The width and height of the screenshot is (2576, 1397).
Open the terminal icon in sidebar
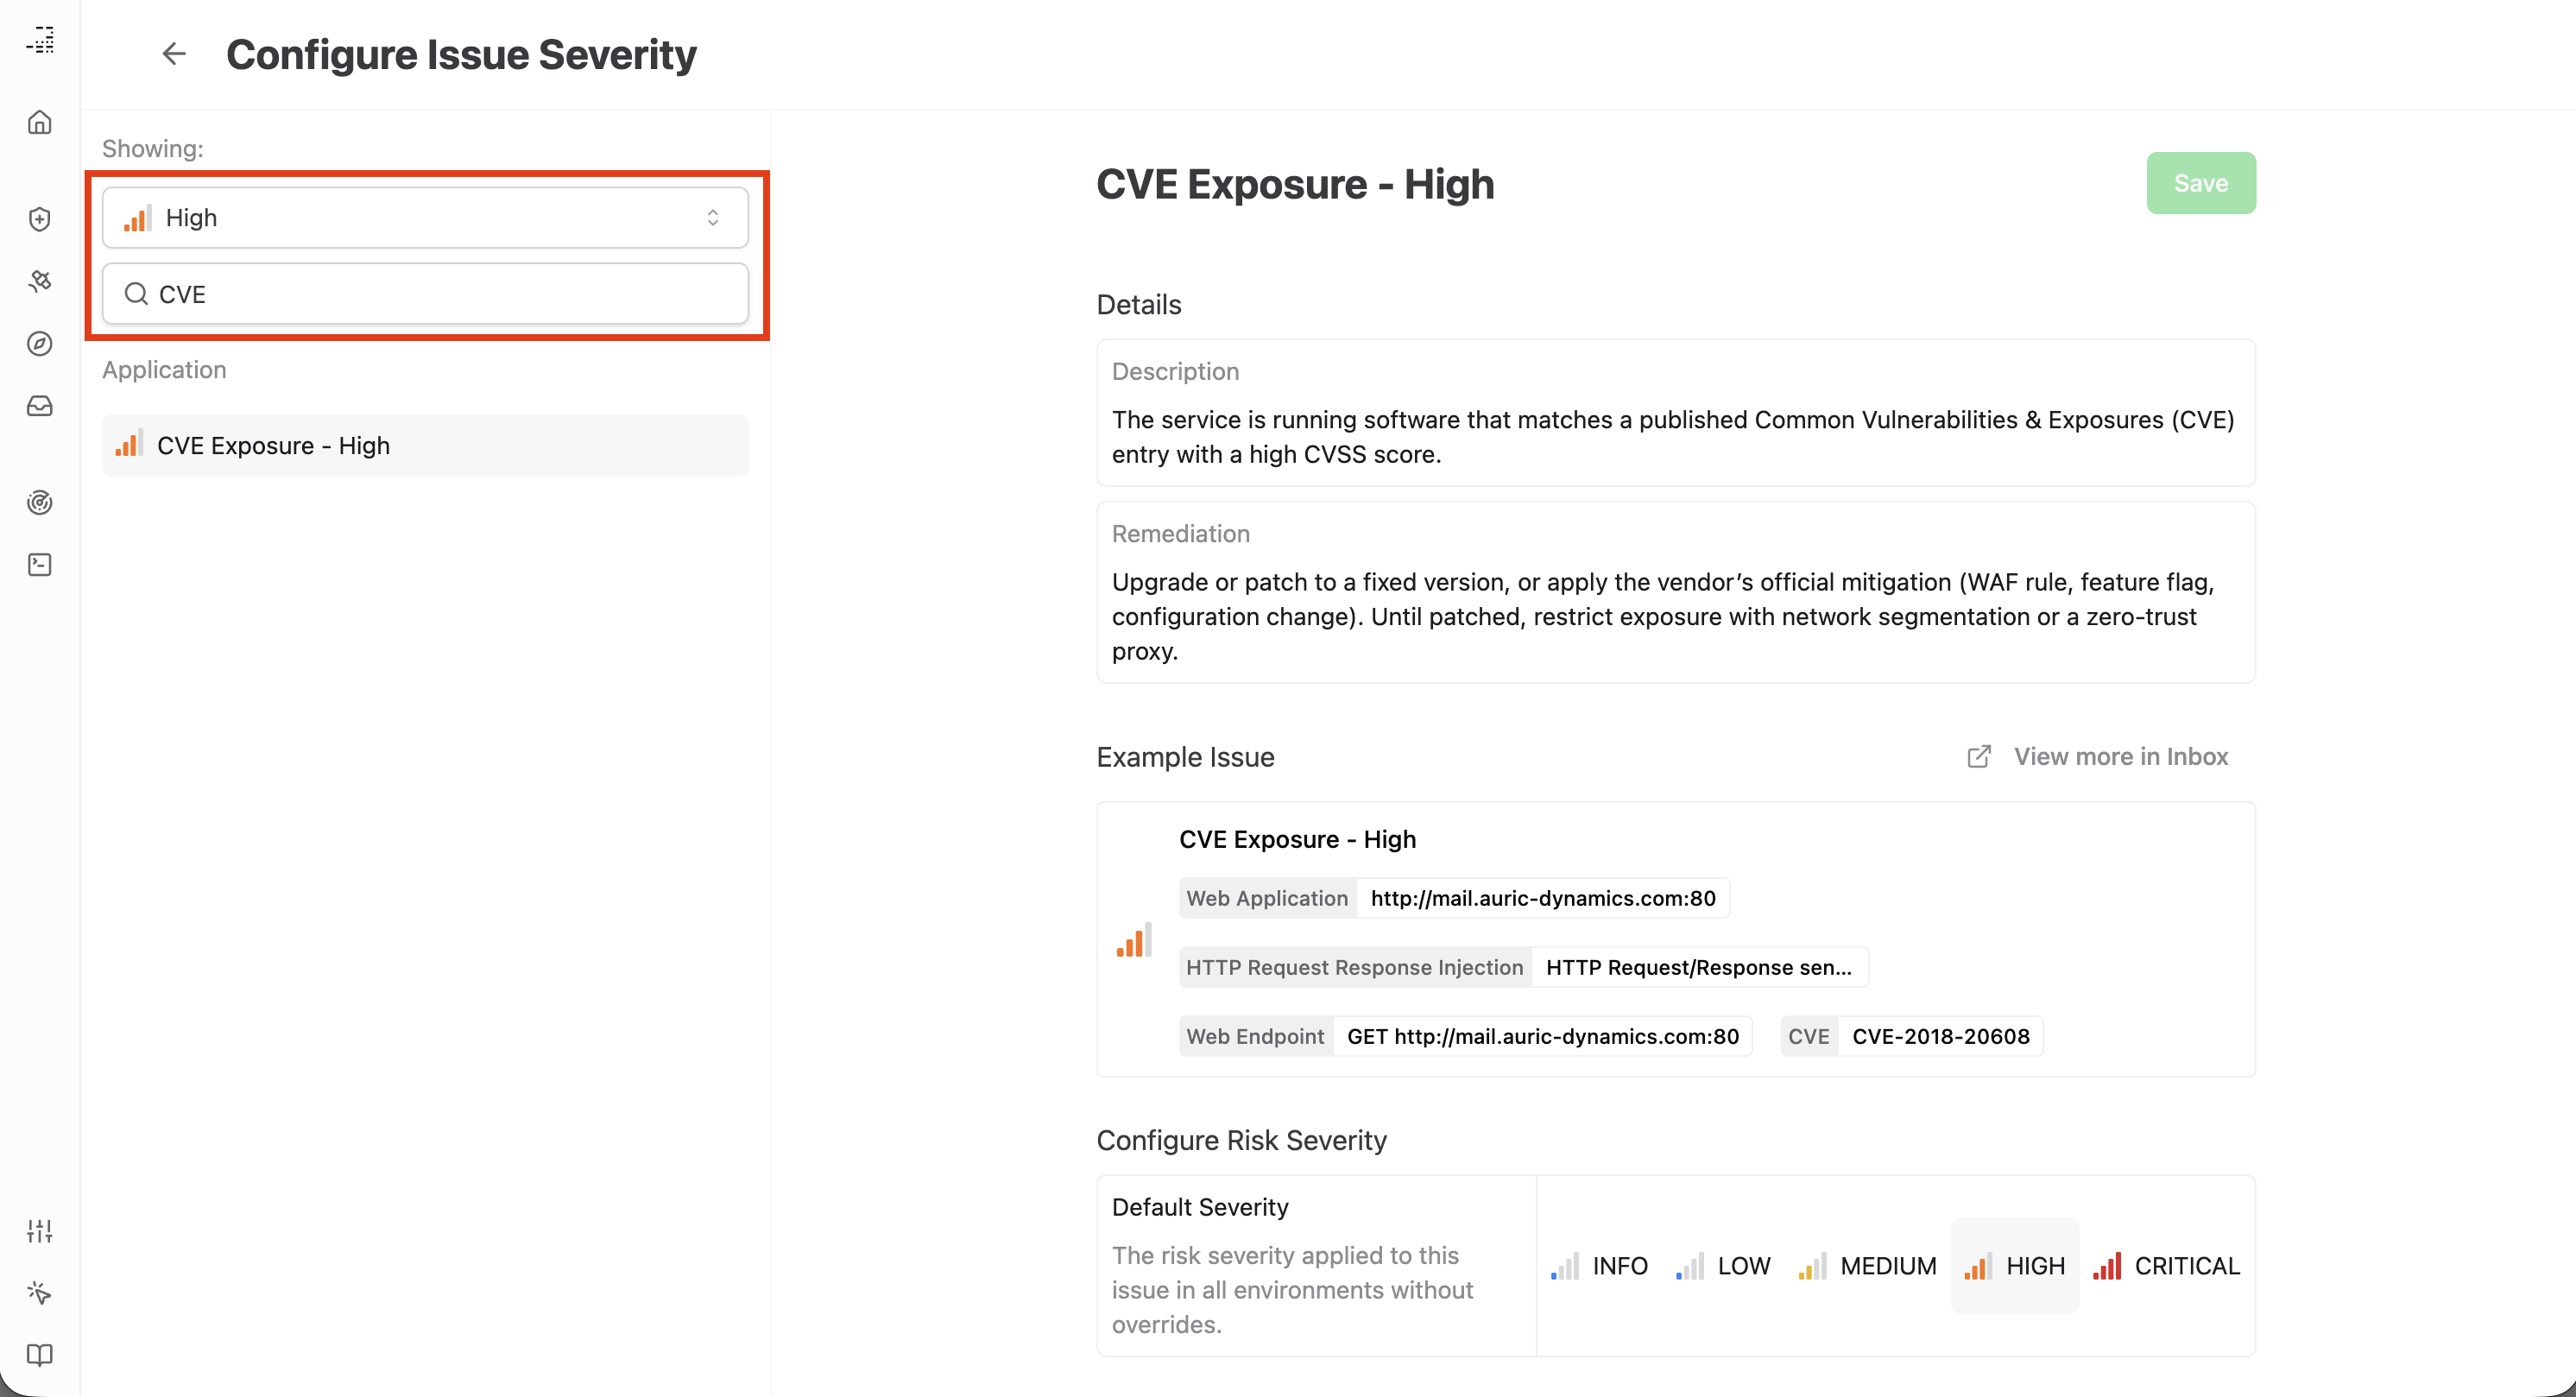tap(40, 565)
